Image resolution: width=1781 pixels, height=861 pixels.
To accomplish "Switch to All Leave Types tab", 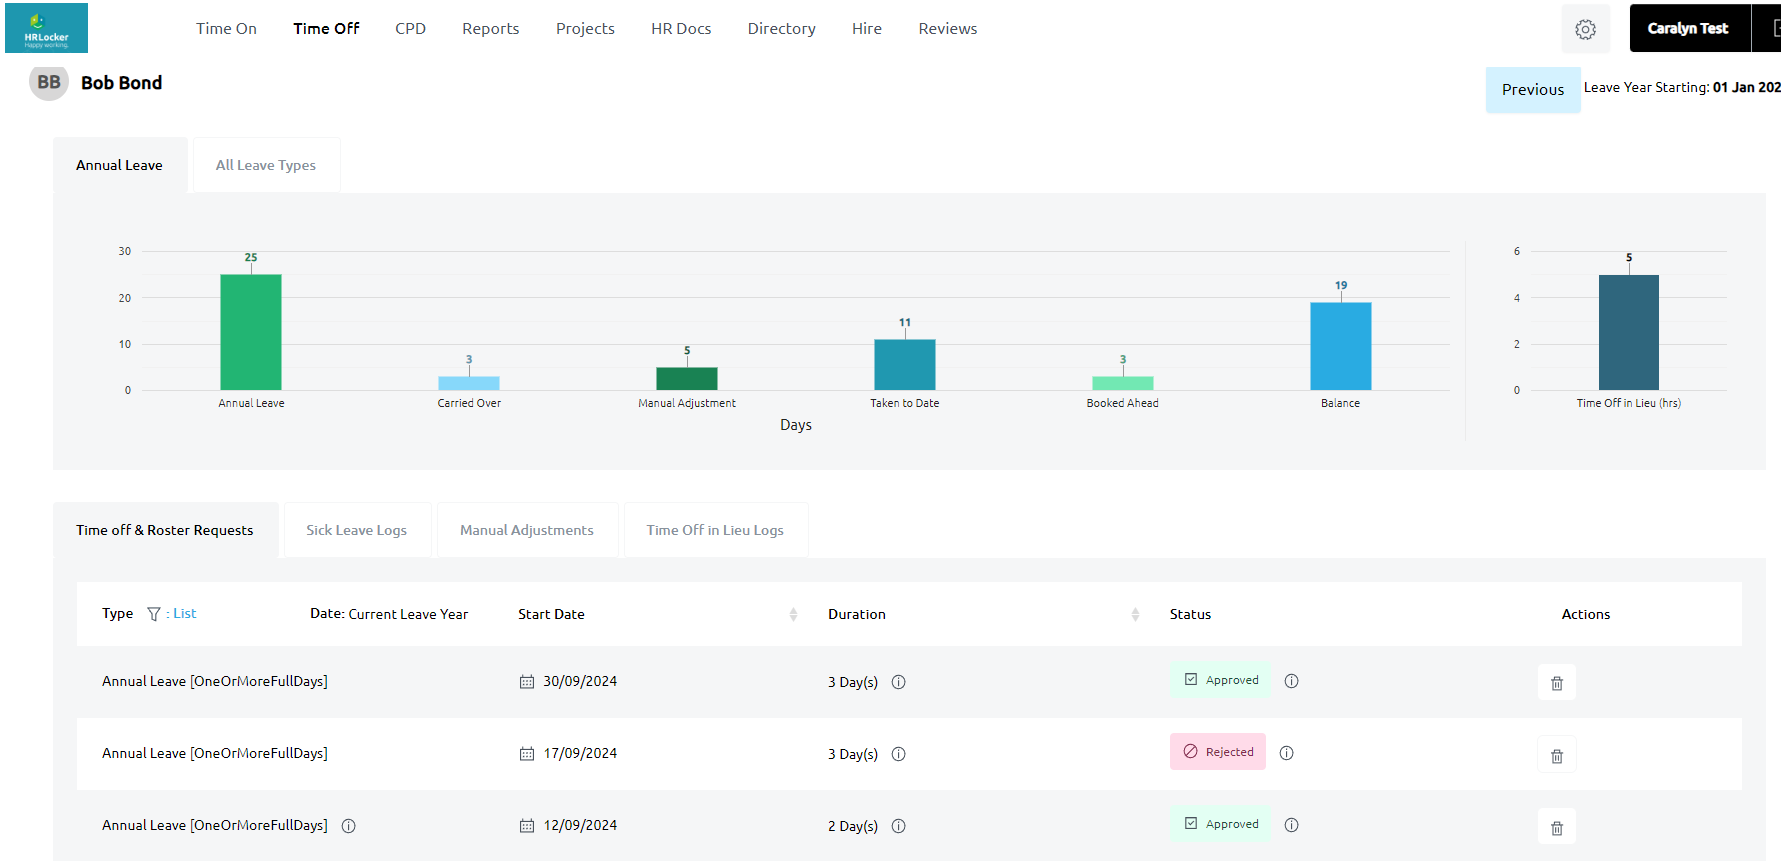I will coord(265,165).
